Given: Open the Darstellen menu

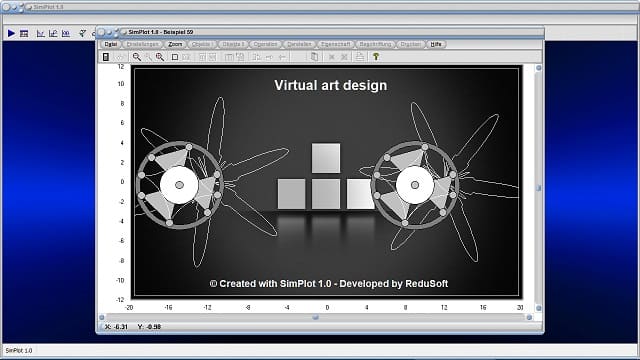Looking at the screenshot, I should [x=299, y=44].
